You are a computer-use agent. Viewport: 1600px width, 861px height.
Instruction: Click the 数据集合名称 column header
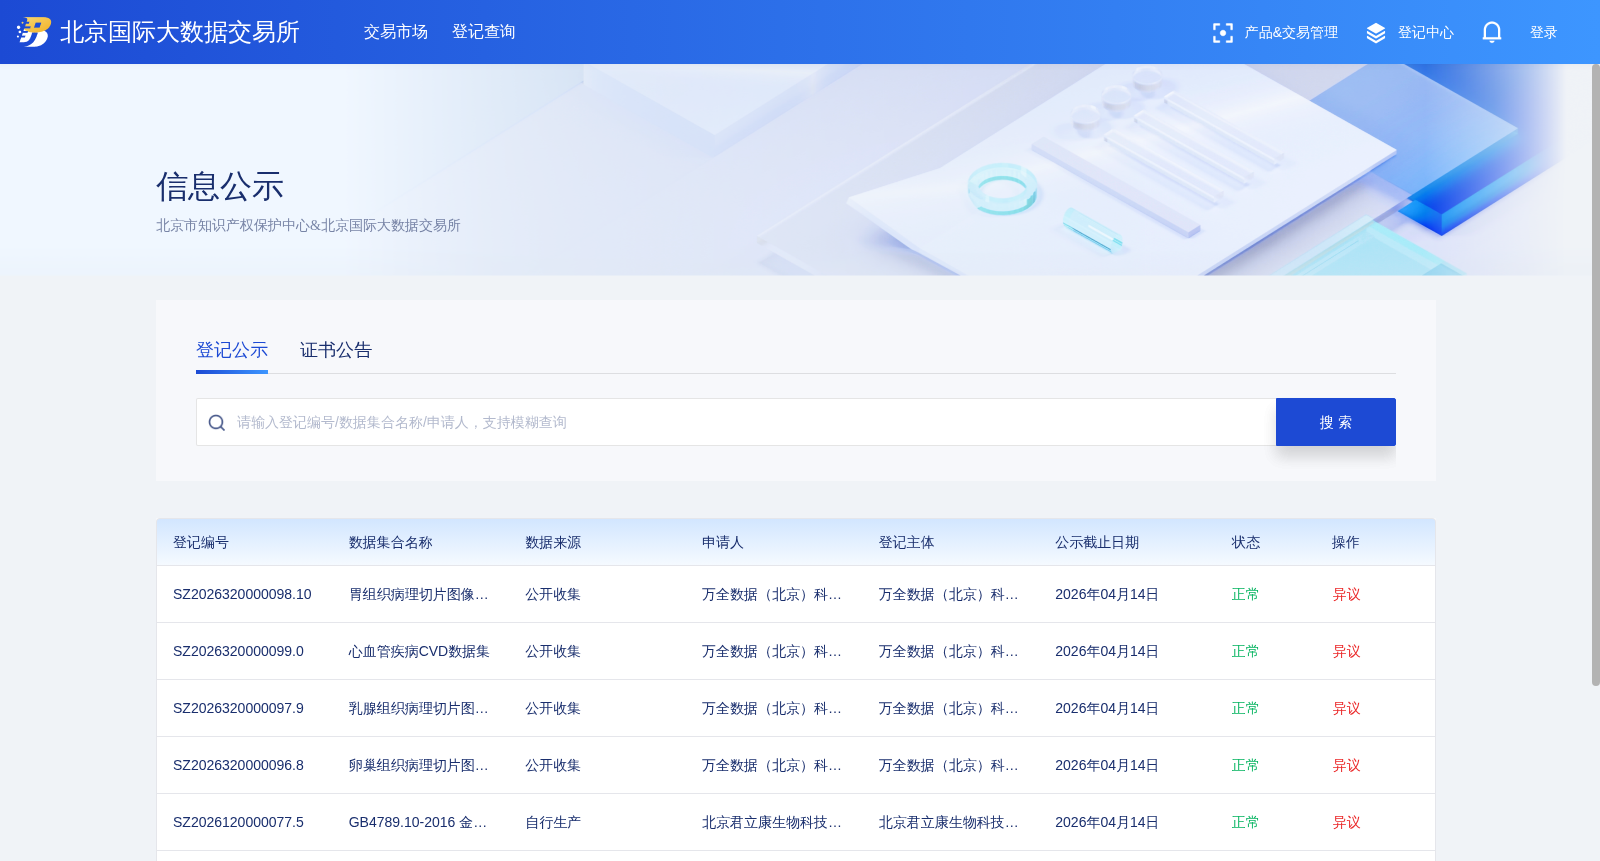(391, 542)
